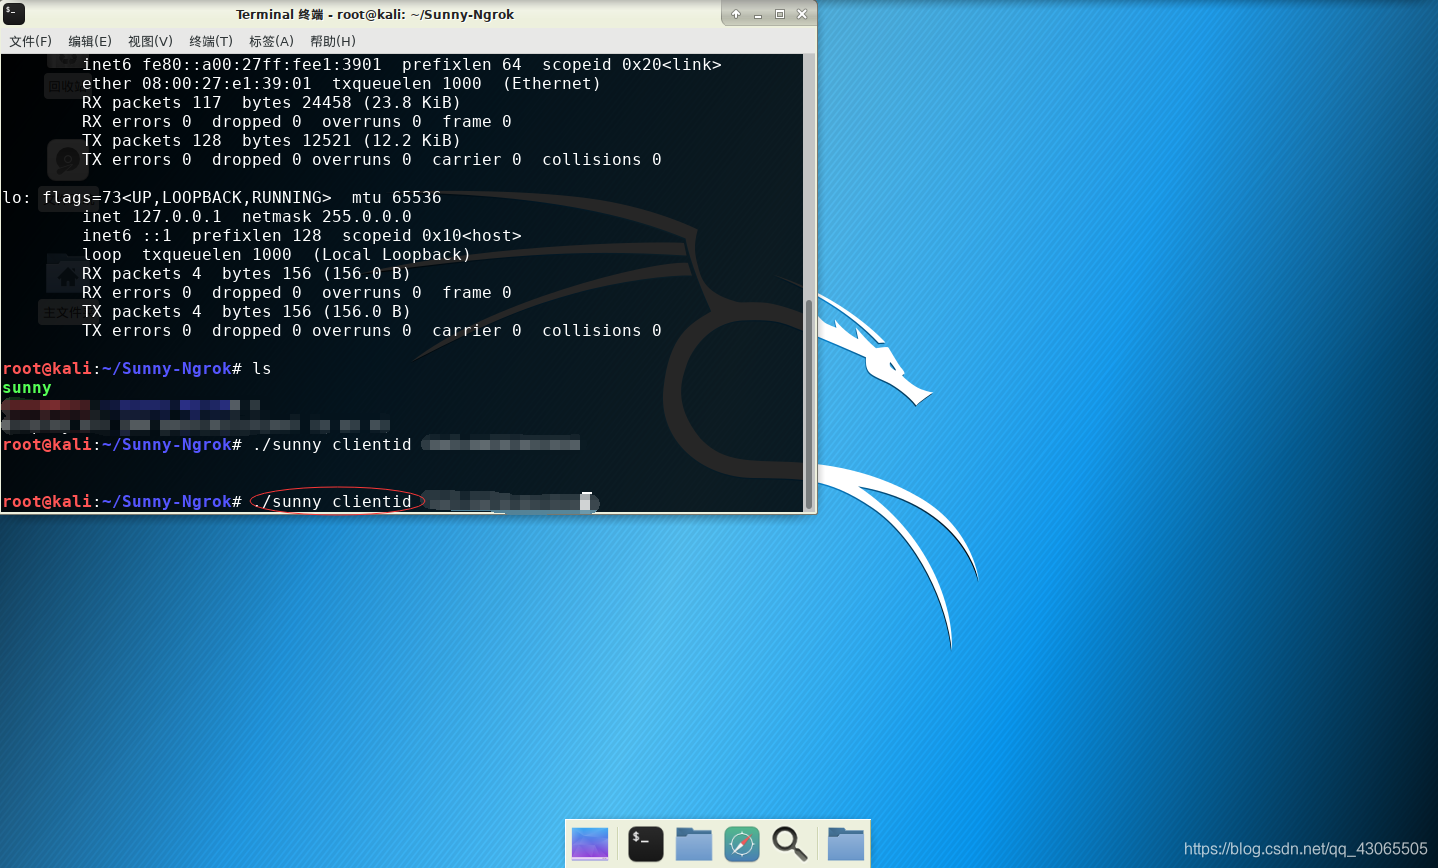Click 'mtu 65536' on the lo line
Viewport: 1438px width, 868px height.
click(397, 198)
